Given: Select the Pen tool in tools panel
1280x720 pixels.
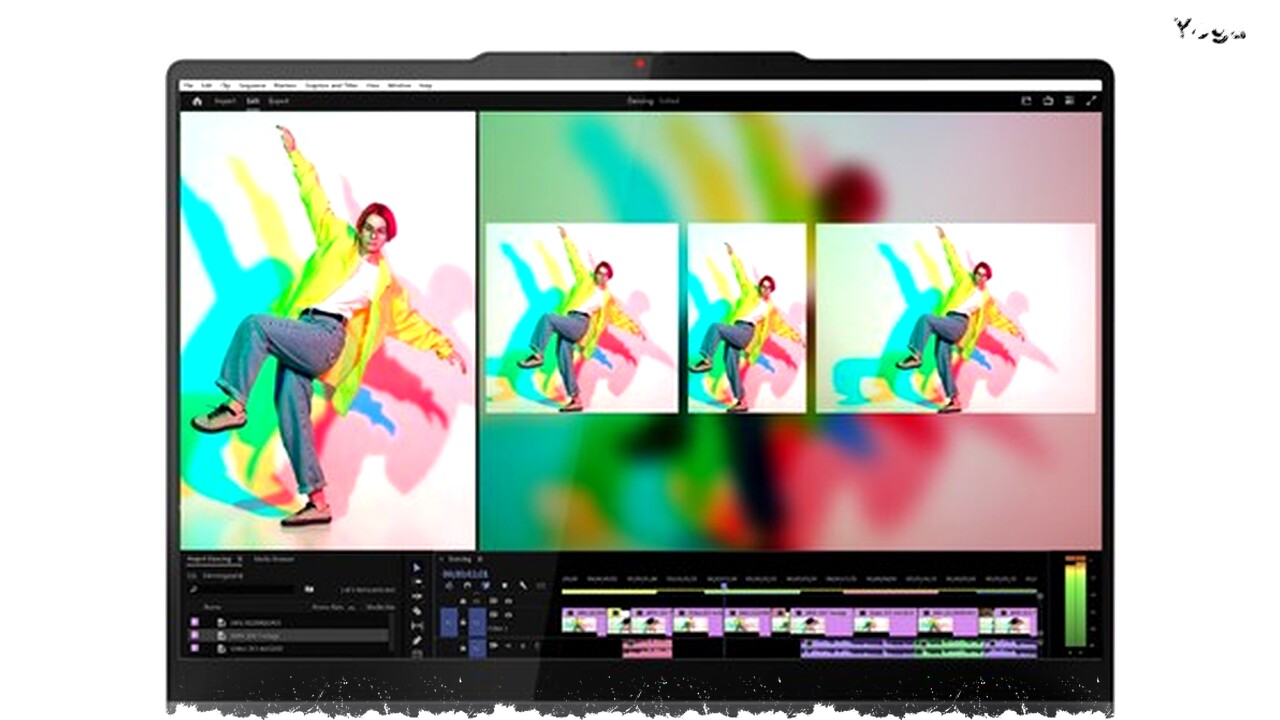Looking at the screenshot, I should pos(417,640).
